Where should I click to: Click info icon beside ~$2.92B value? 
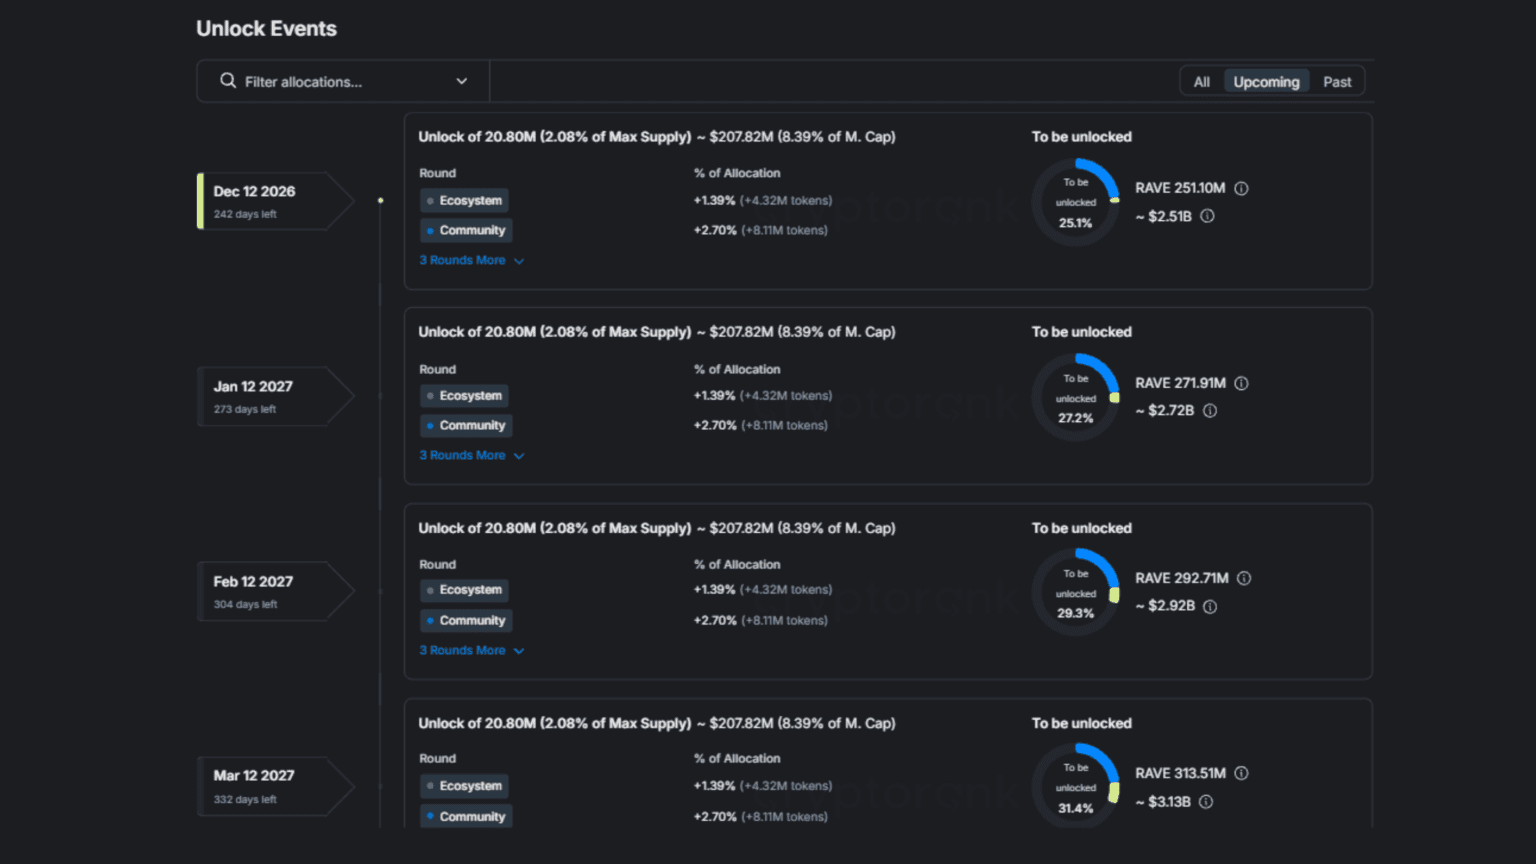1210,606
